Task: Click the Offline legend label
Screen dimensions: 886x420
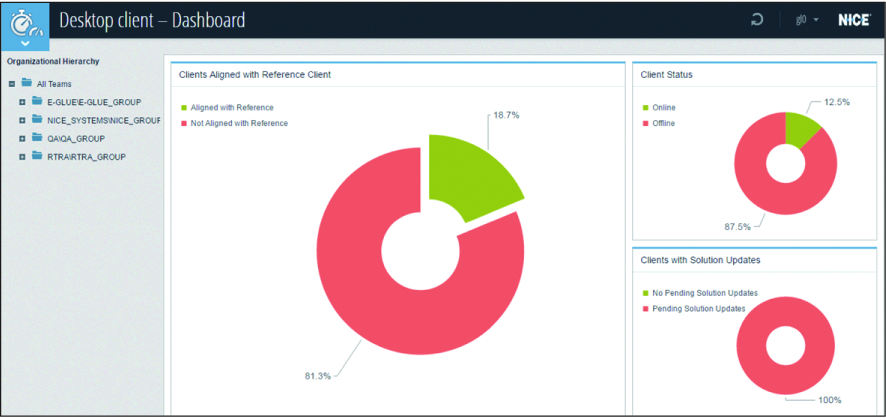Action: coord(663,123)
